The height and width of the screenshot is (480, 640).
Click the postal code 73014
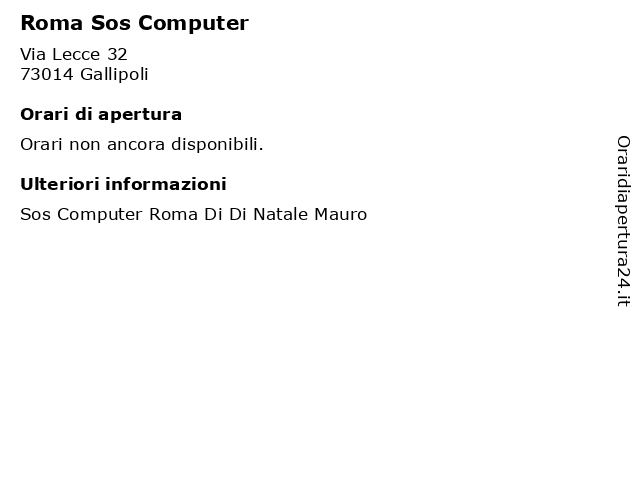click(x=47, y=75)
